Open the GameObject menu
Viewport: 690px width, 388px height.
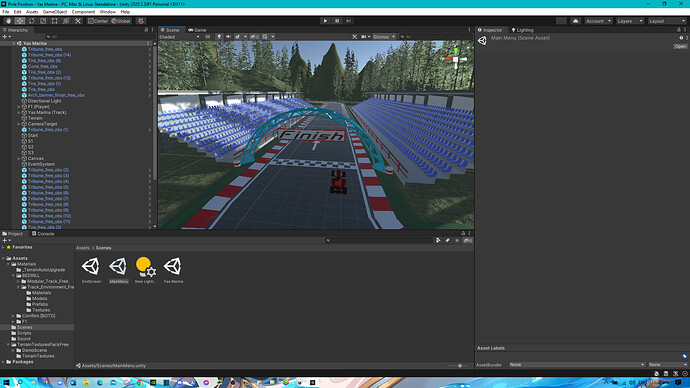[x=55, y=12]
